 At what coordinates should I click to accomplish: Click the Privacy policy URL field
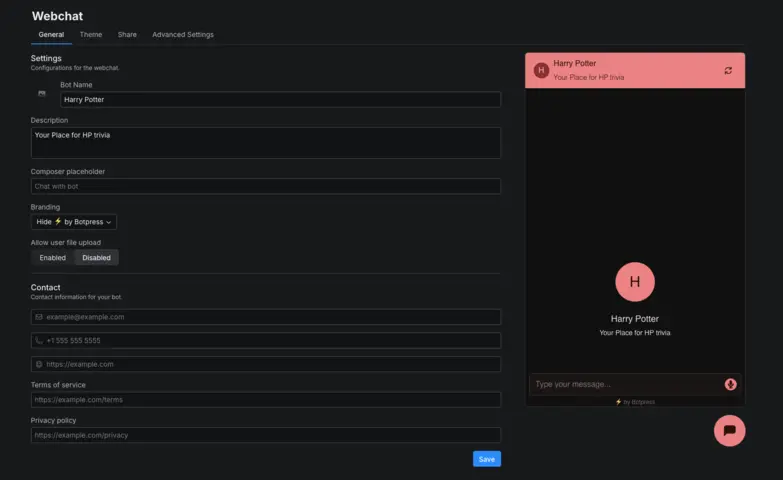(266, 435)
